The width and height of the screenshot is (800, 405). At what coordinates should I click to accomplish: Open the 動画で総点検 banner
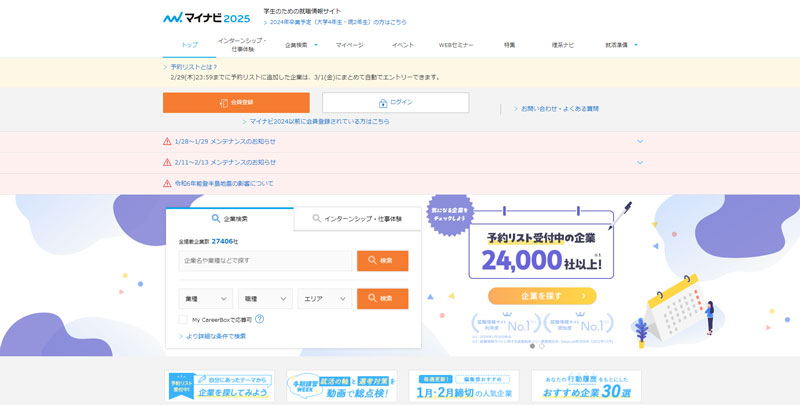coord(342,386)
